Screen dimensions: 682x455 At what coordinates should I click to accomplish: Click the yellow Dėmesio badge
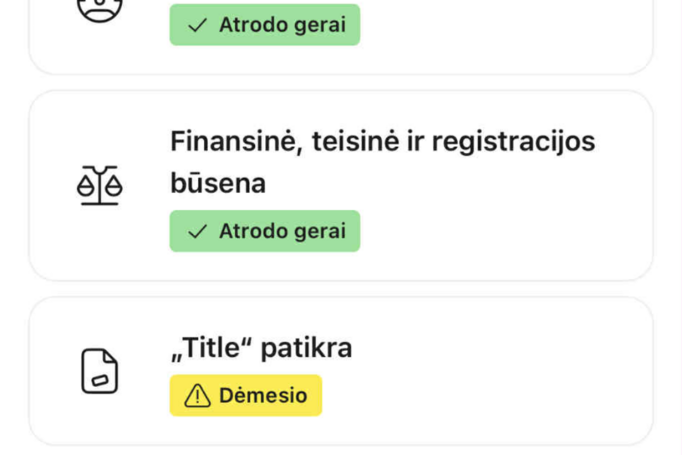pyautogui.click(x=245, y=395)
